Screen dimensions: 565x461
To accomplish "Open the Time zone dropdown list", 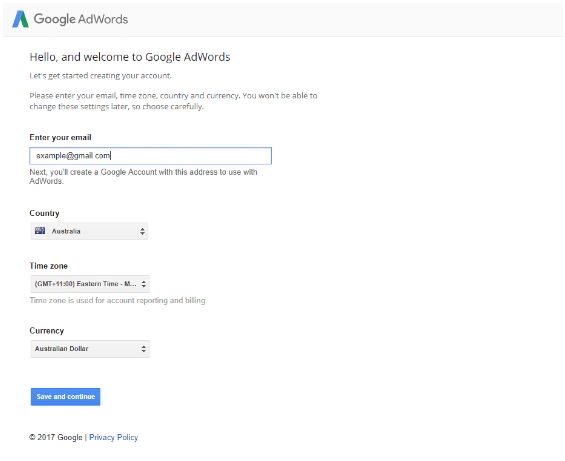I will coord(90,284).
